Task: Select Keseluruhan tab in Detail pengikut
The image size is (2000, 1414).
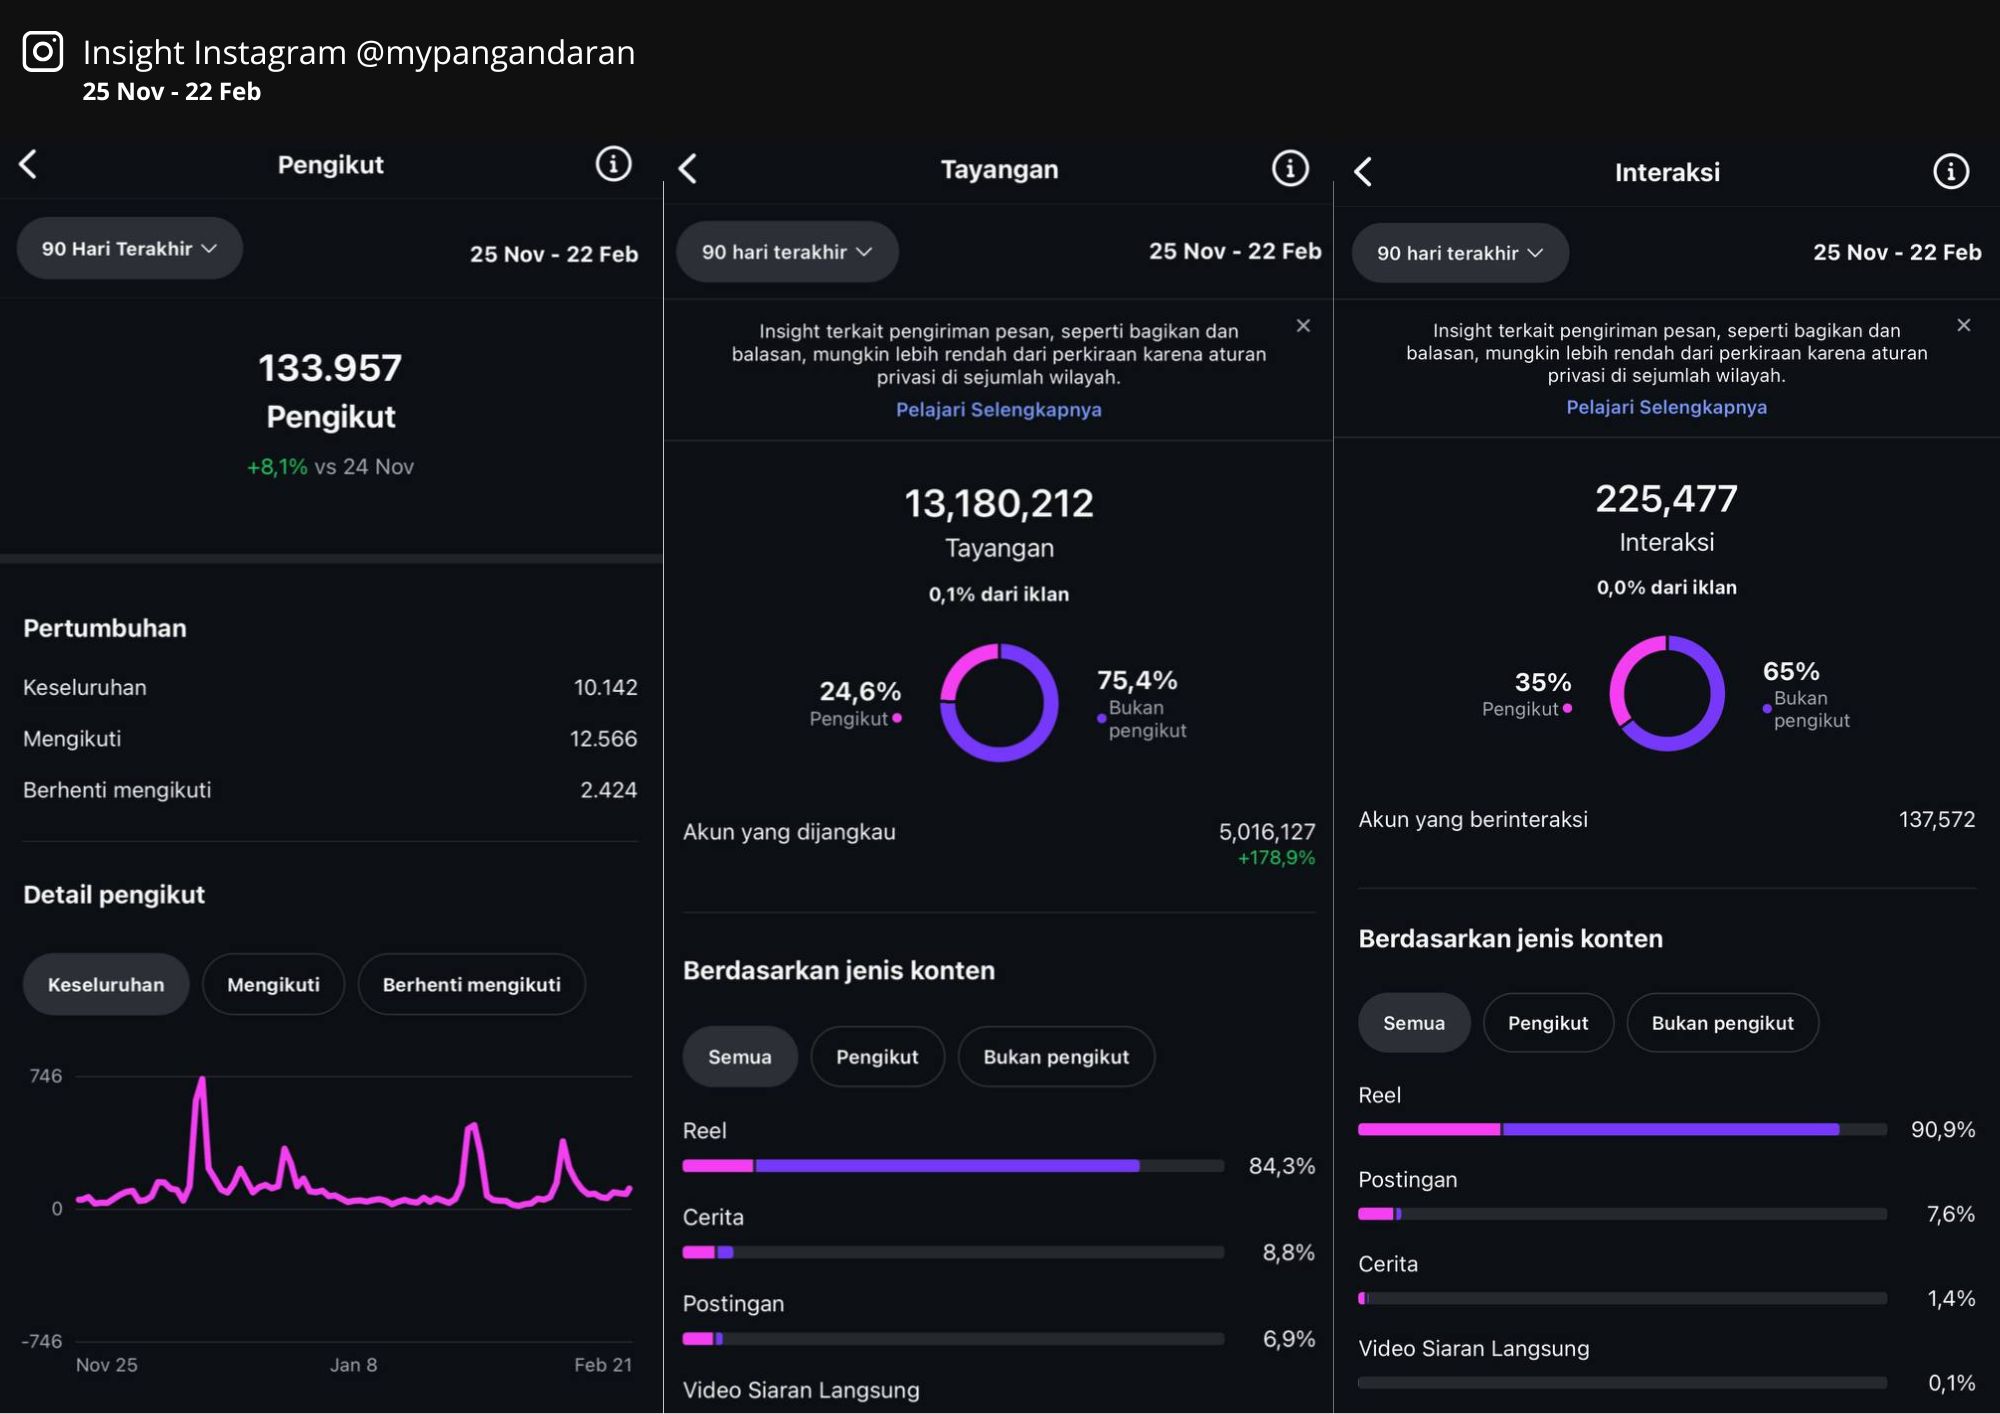Action: pyautogui.click(x=106, y=984)
